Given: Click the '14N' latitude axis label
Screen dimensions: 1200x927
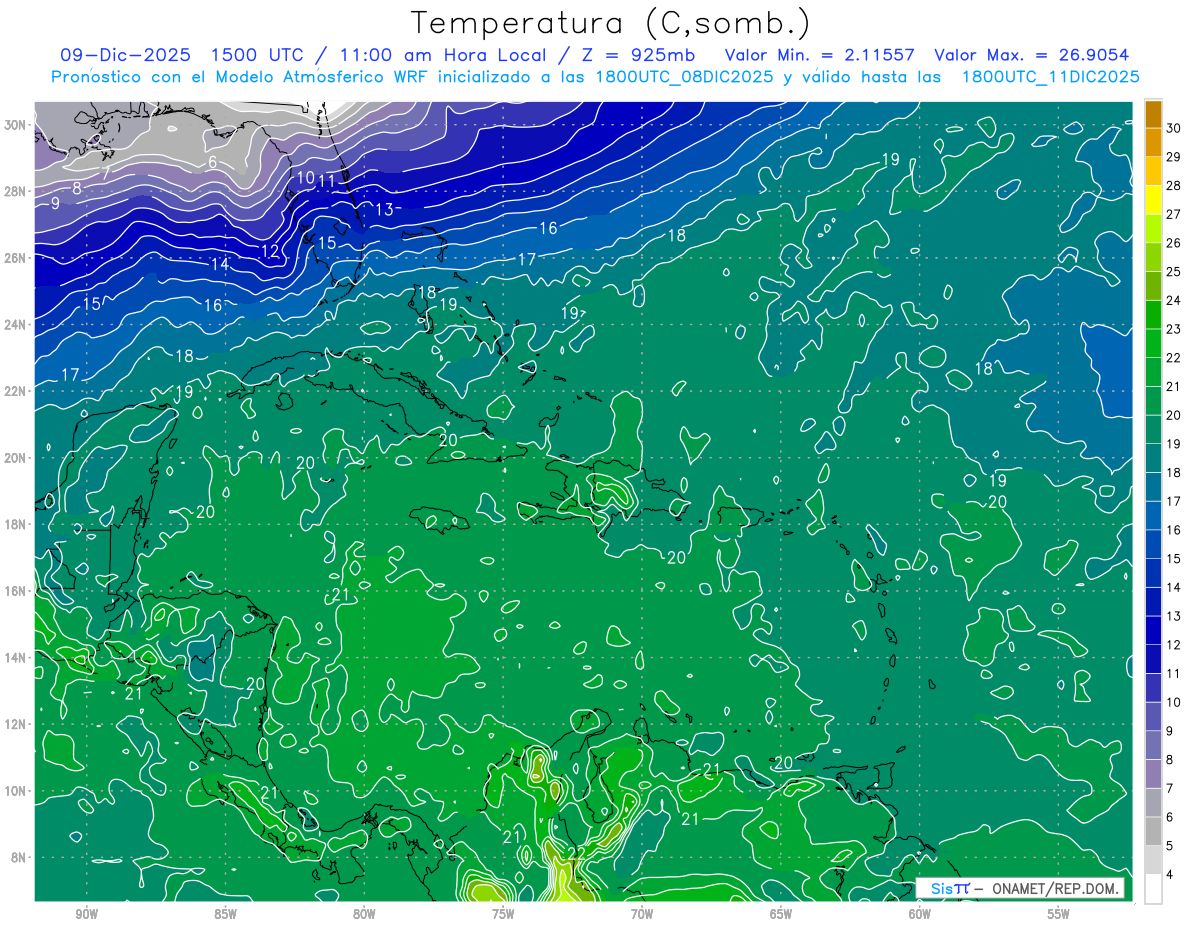Looking at the screenshot, I should pyautogui.click(x=15, y=657).
